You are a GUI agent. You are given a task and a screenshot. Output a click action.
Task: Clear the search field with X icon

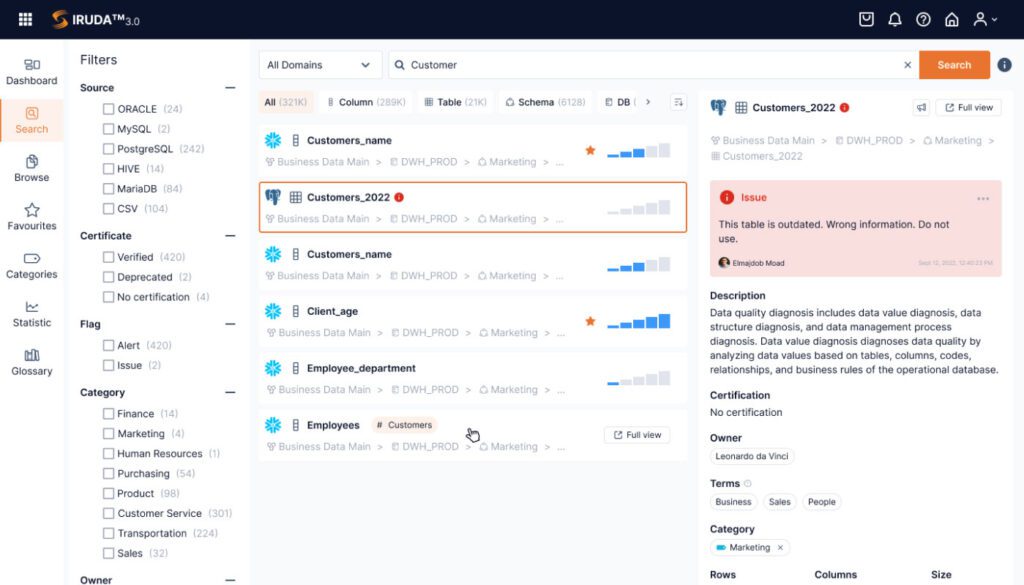(908, 65)
